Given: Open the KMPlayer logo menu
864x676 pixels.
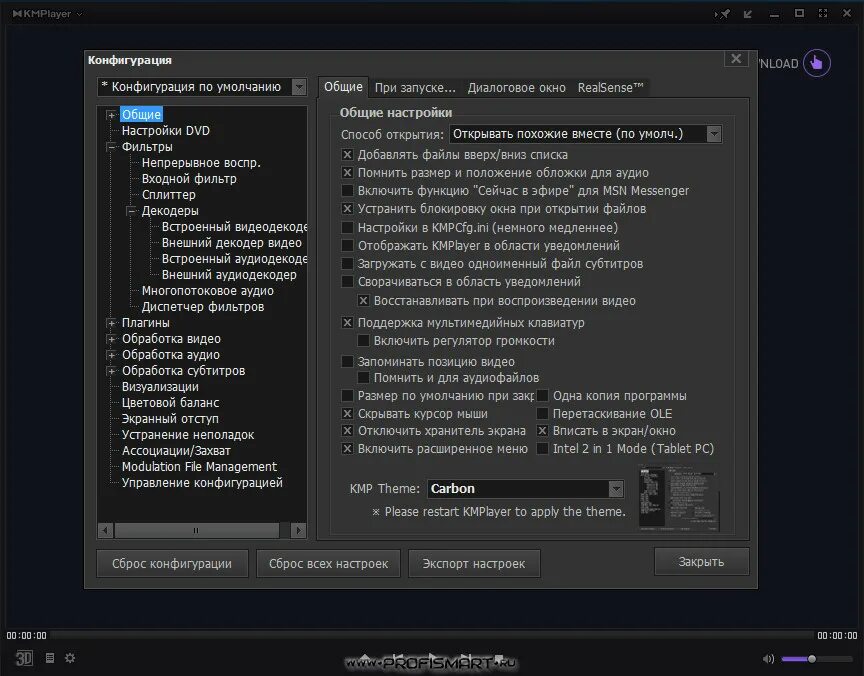Looking at the screenshot, I should (47, 14).
